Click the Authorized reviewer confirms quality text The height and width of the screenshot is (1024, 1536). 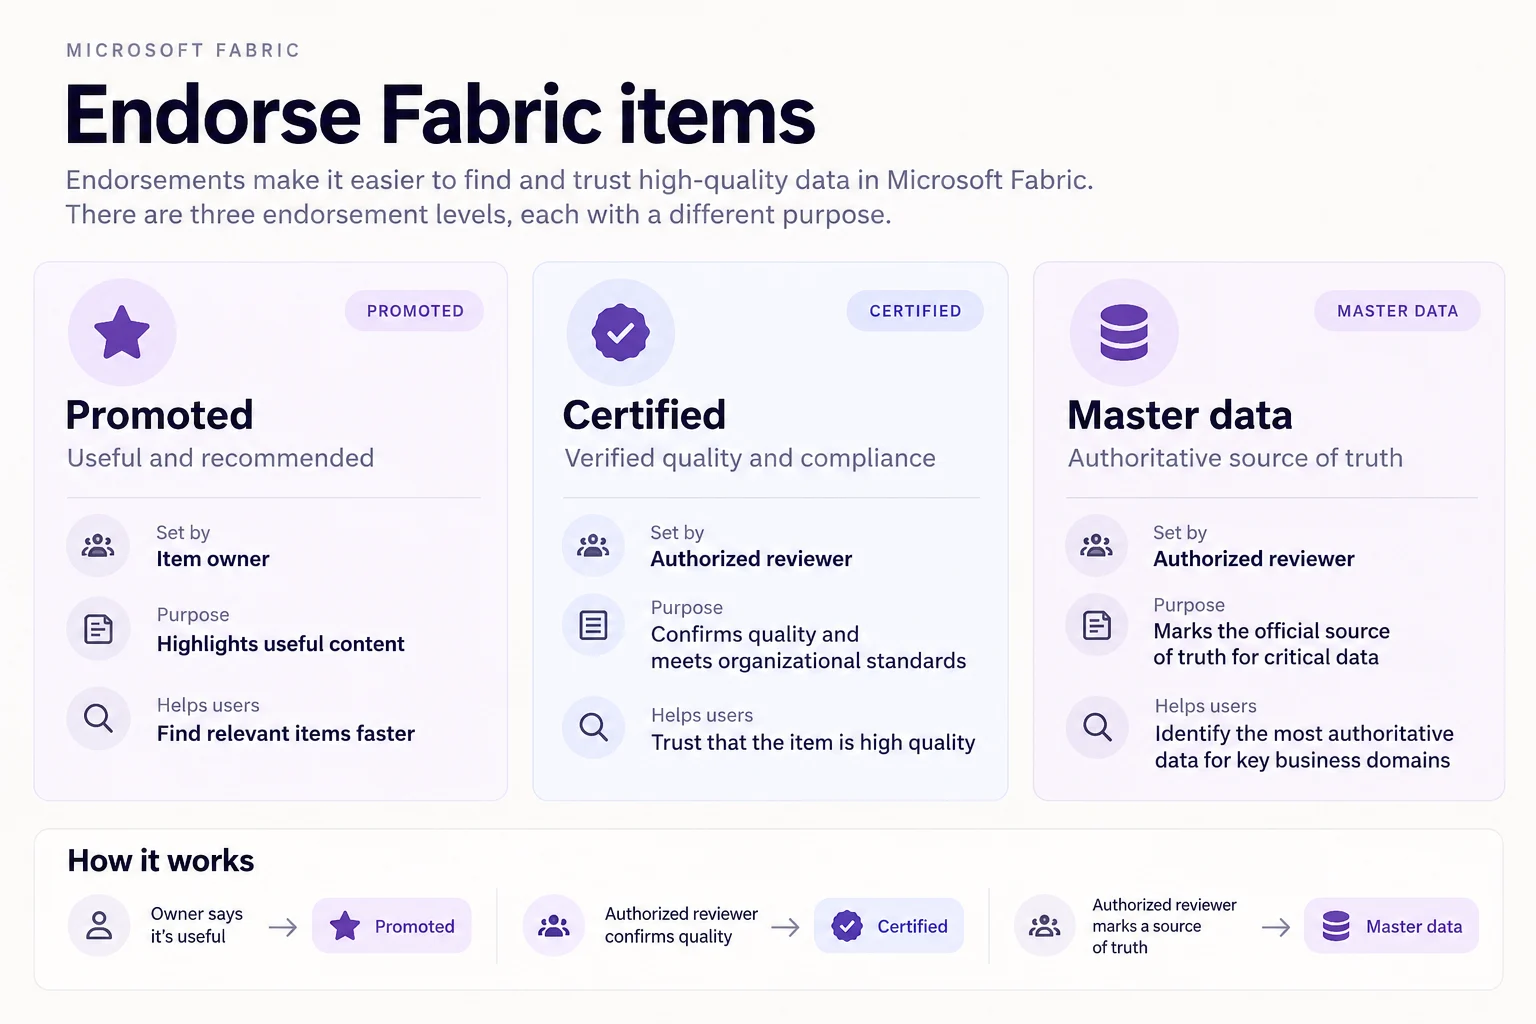tap(681, 925)
